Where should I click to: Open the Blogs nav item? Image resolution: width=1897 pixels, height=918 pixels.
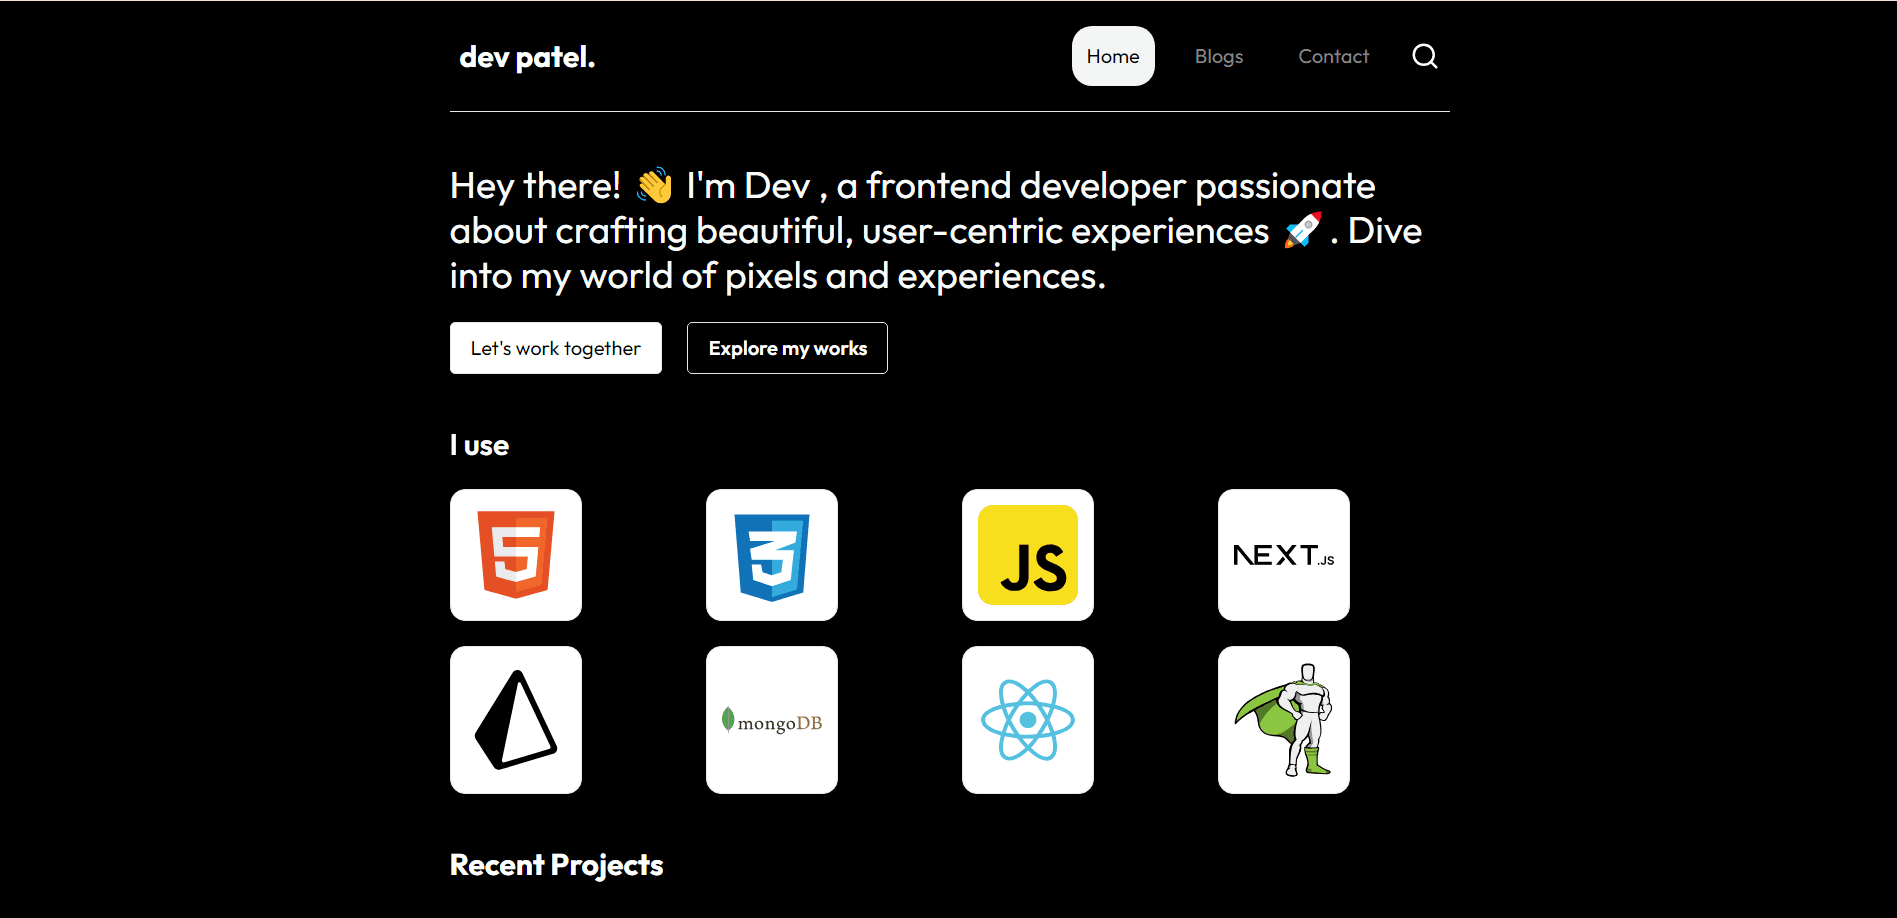1219,56
